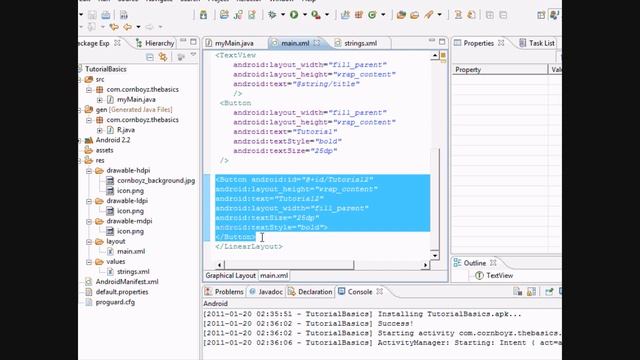Select TextView in the Outline
Viewport: 640px width, 360px height.
[x=500, y=276]
